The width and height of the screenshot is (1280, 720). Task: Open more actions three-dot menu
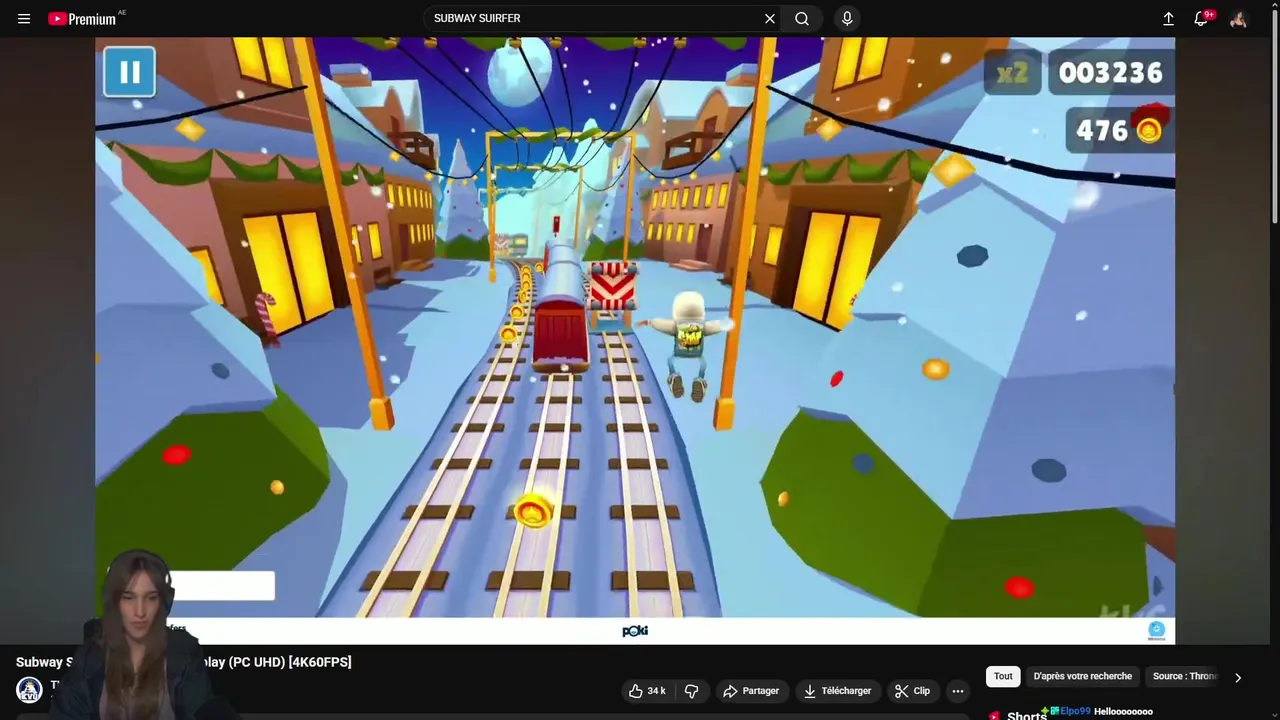958,691
